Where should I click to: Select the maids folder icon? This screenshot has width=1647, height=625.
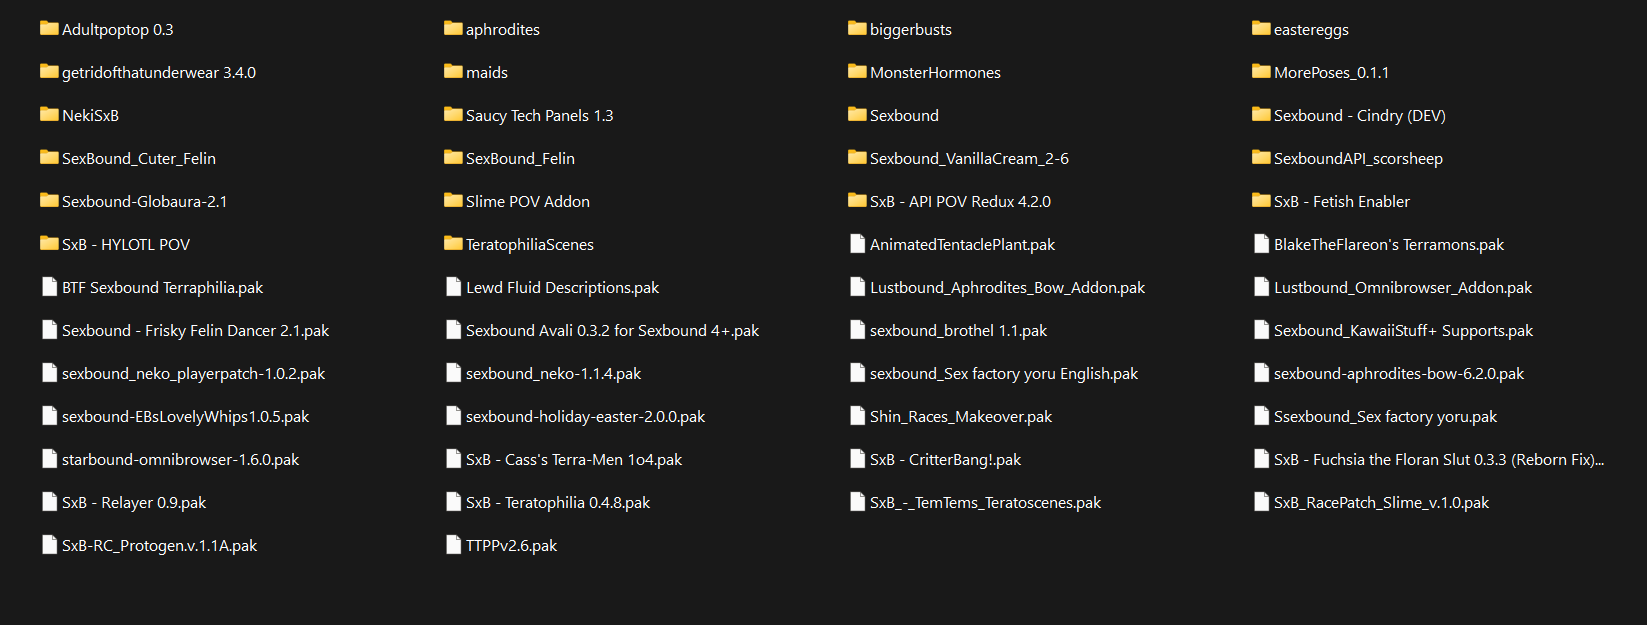pyautogui.click(x=453, y=71)
